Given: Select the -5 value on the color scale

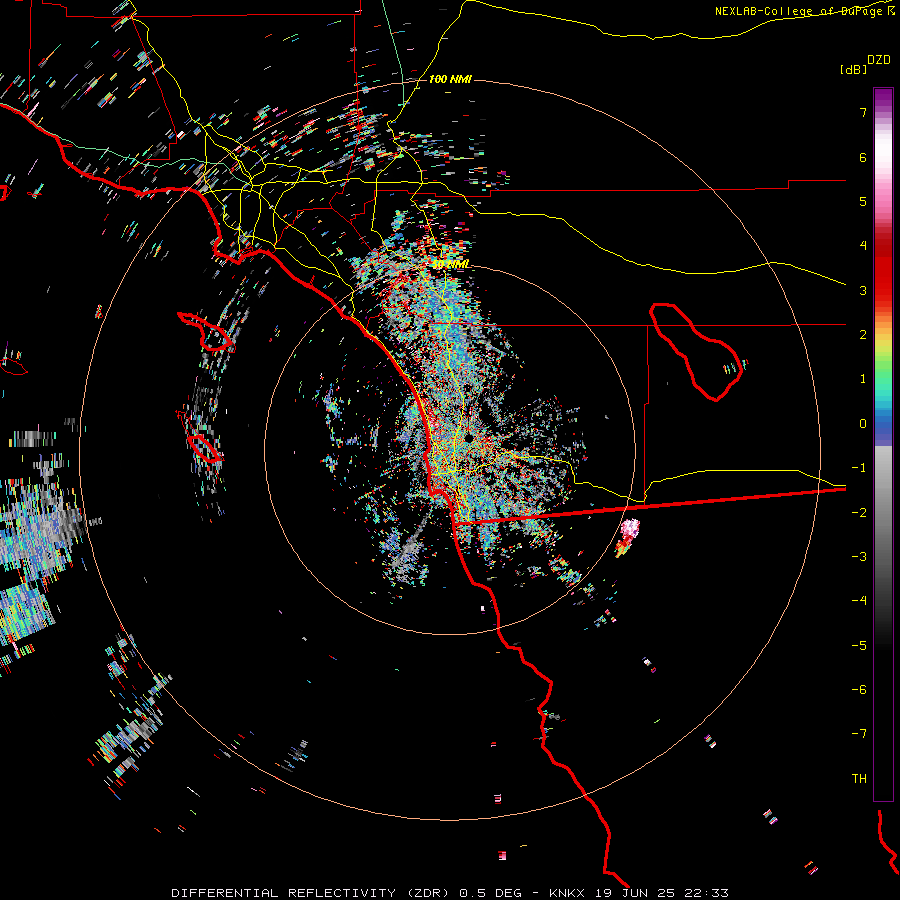Looking at the screenshot, I should click(859, 646).
